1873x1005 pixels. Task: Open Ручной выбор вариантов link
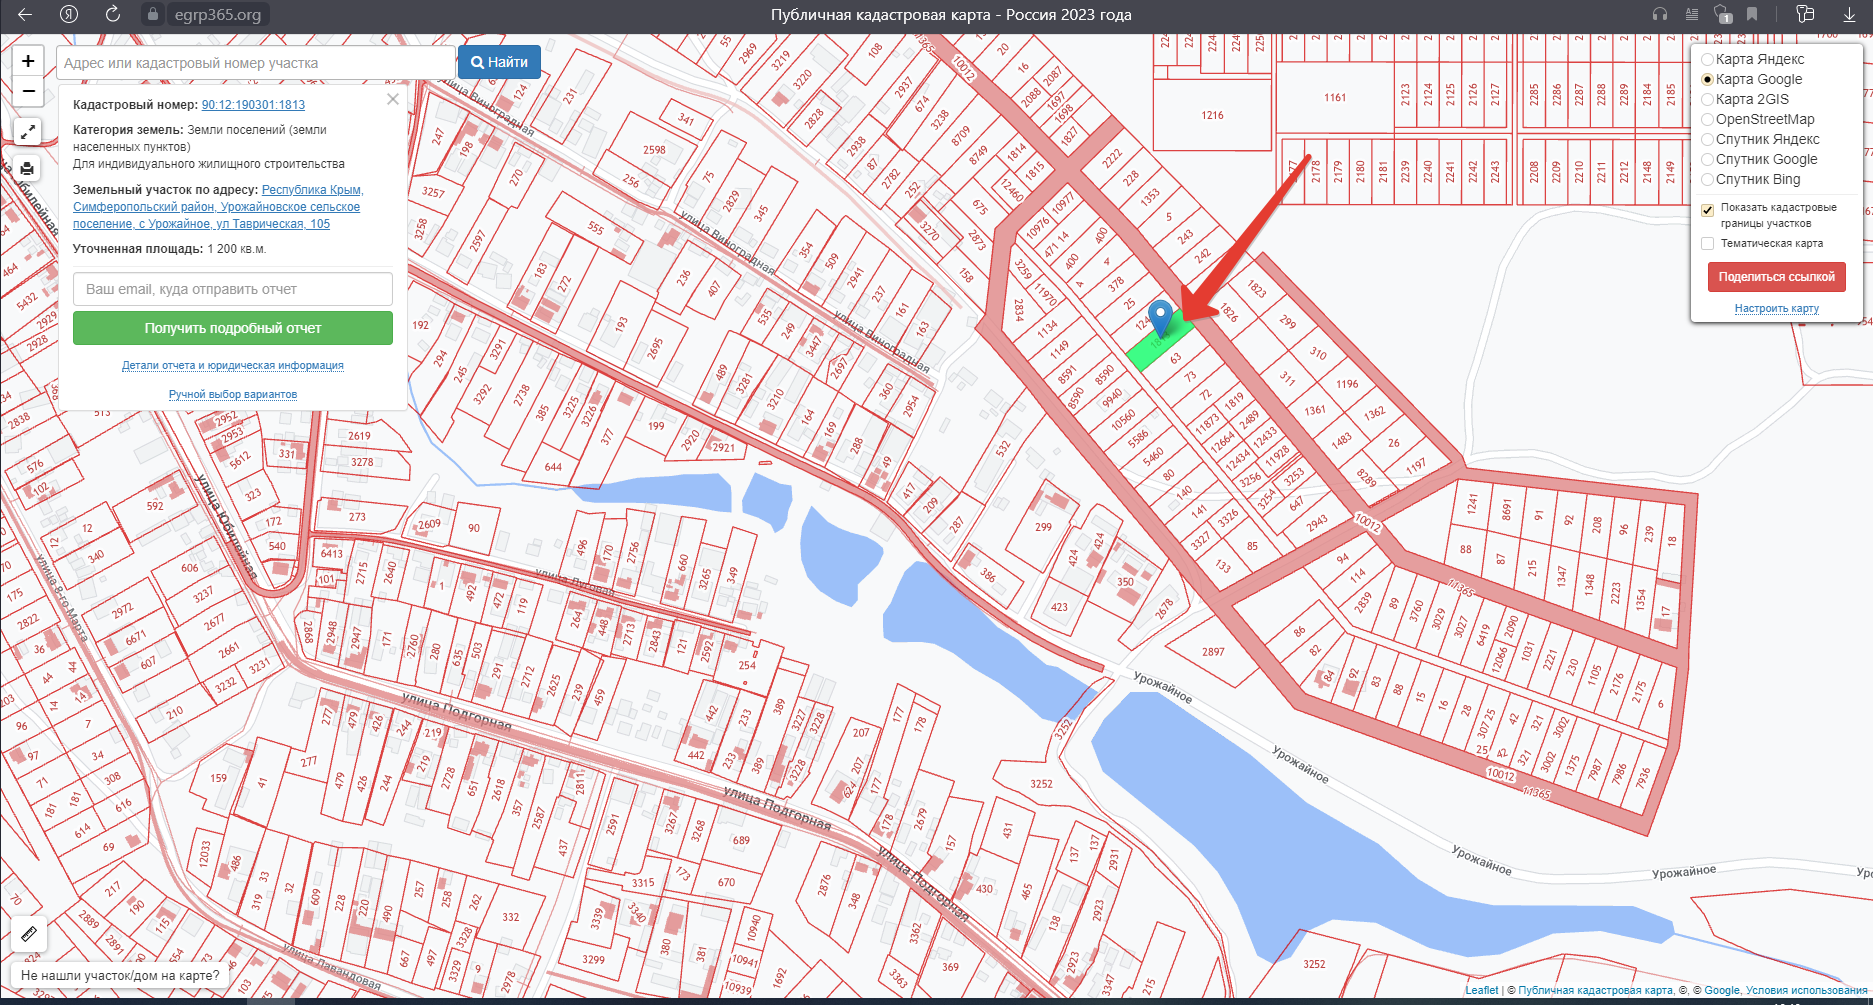233,395
